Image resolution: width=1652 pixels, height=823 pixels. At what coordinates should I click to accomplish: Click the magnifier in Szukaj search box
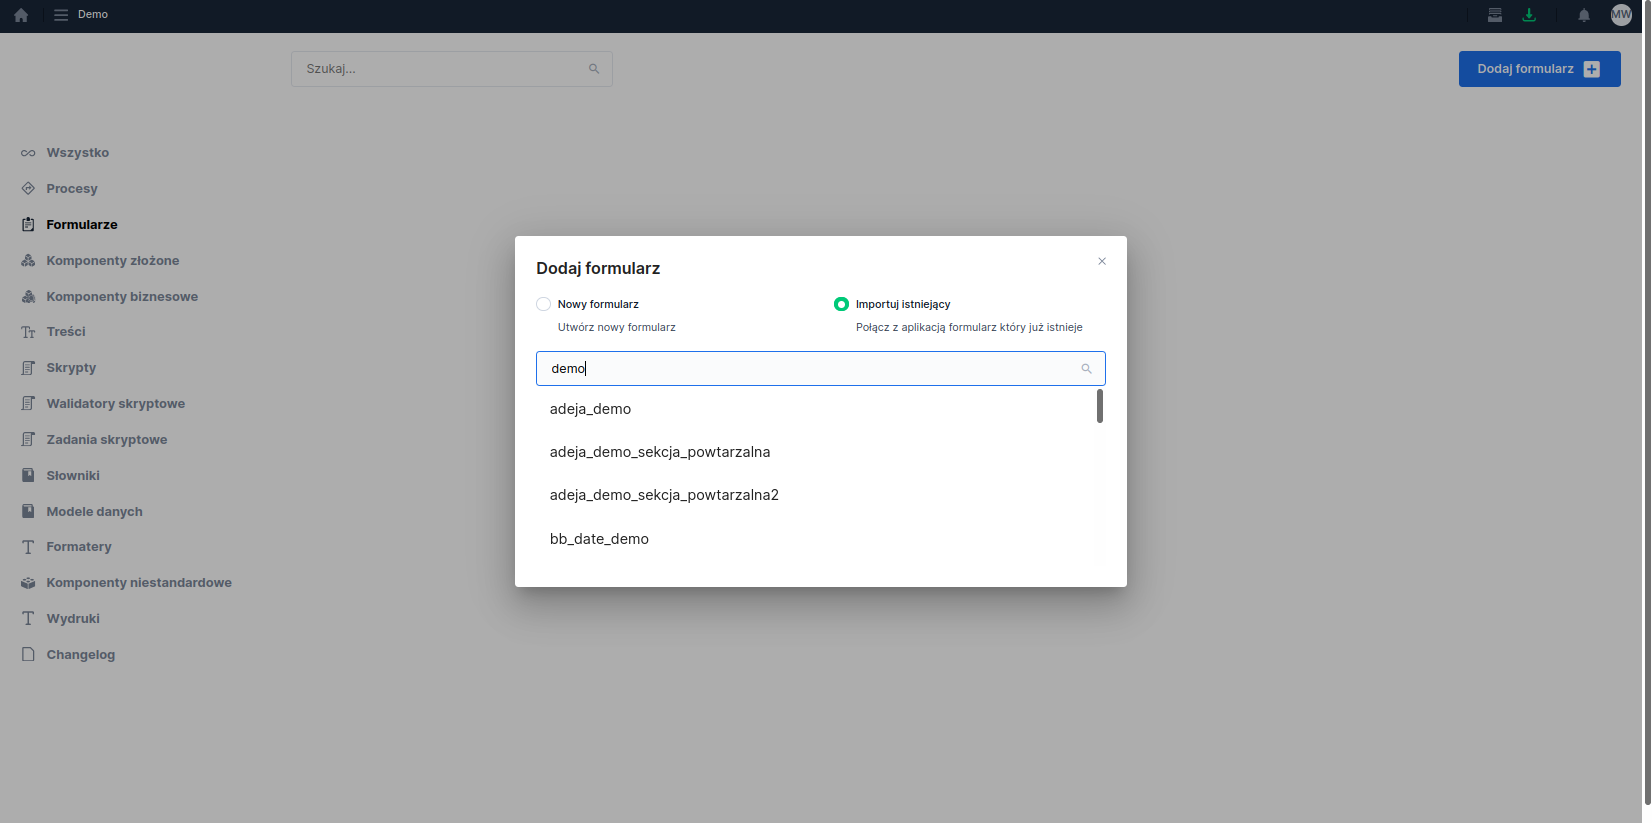(594, 69)
